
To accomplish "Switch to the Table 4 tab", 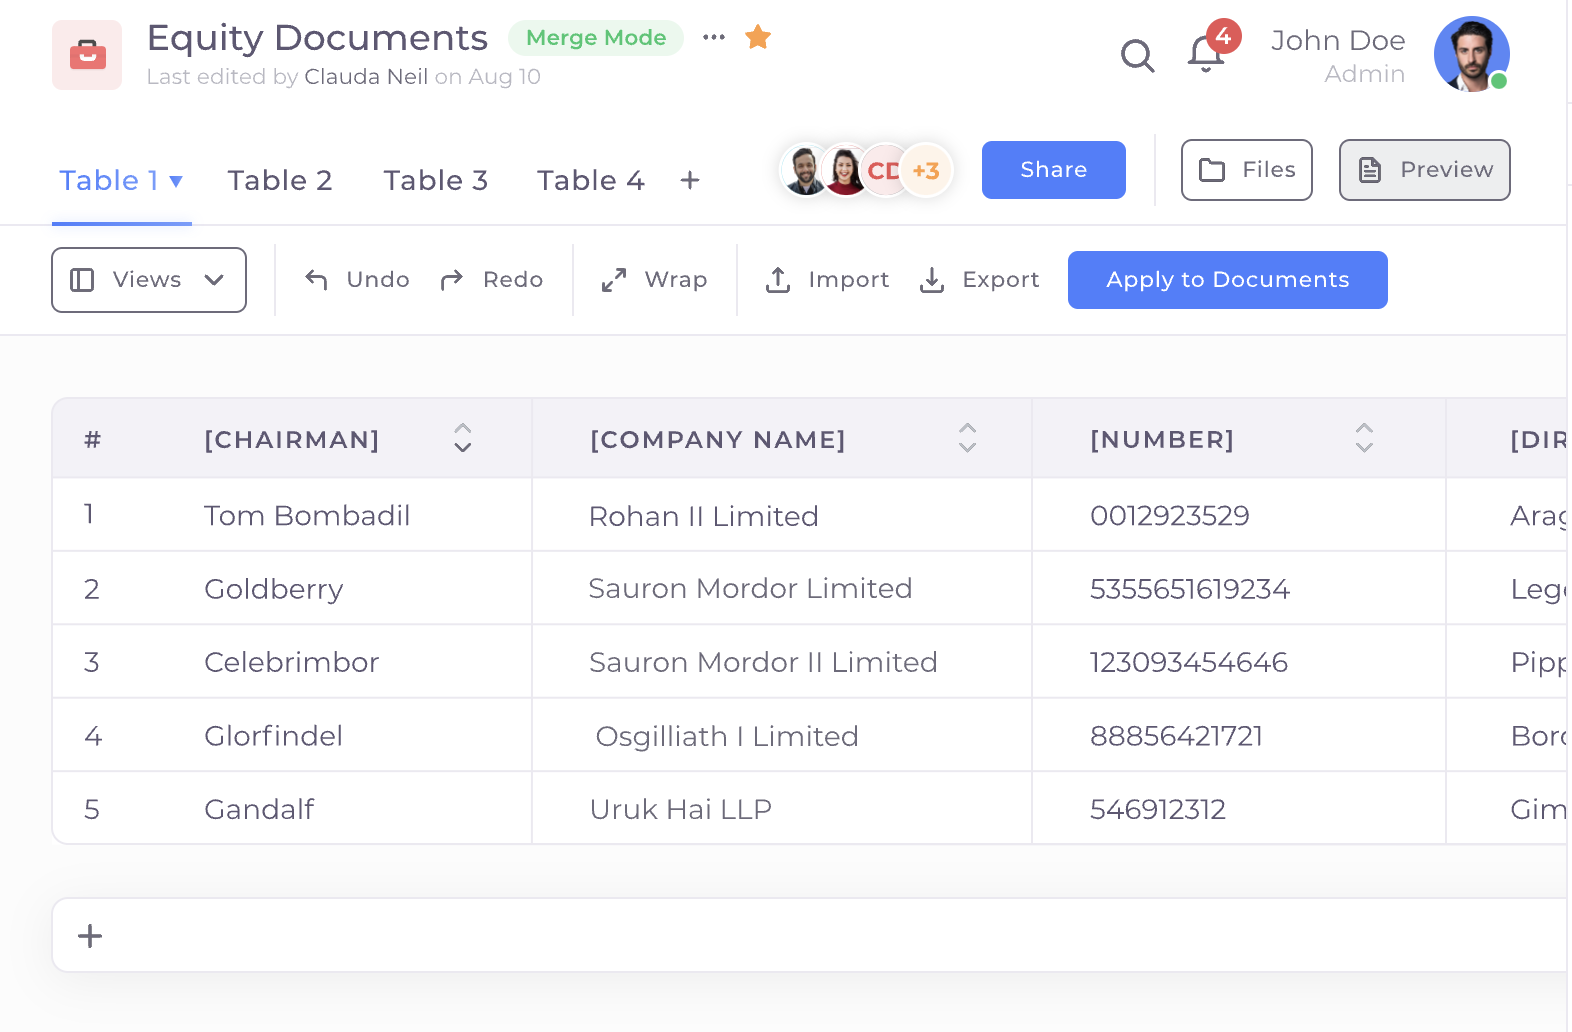I will [590, 181].
